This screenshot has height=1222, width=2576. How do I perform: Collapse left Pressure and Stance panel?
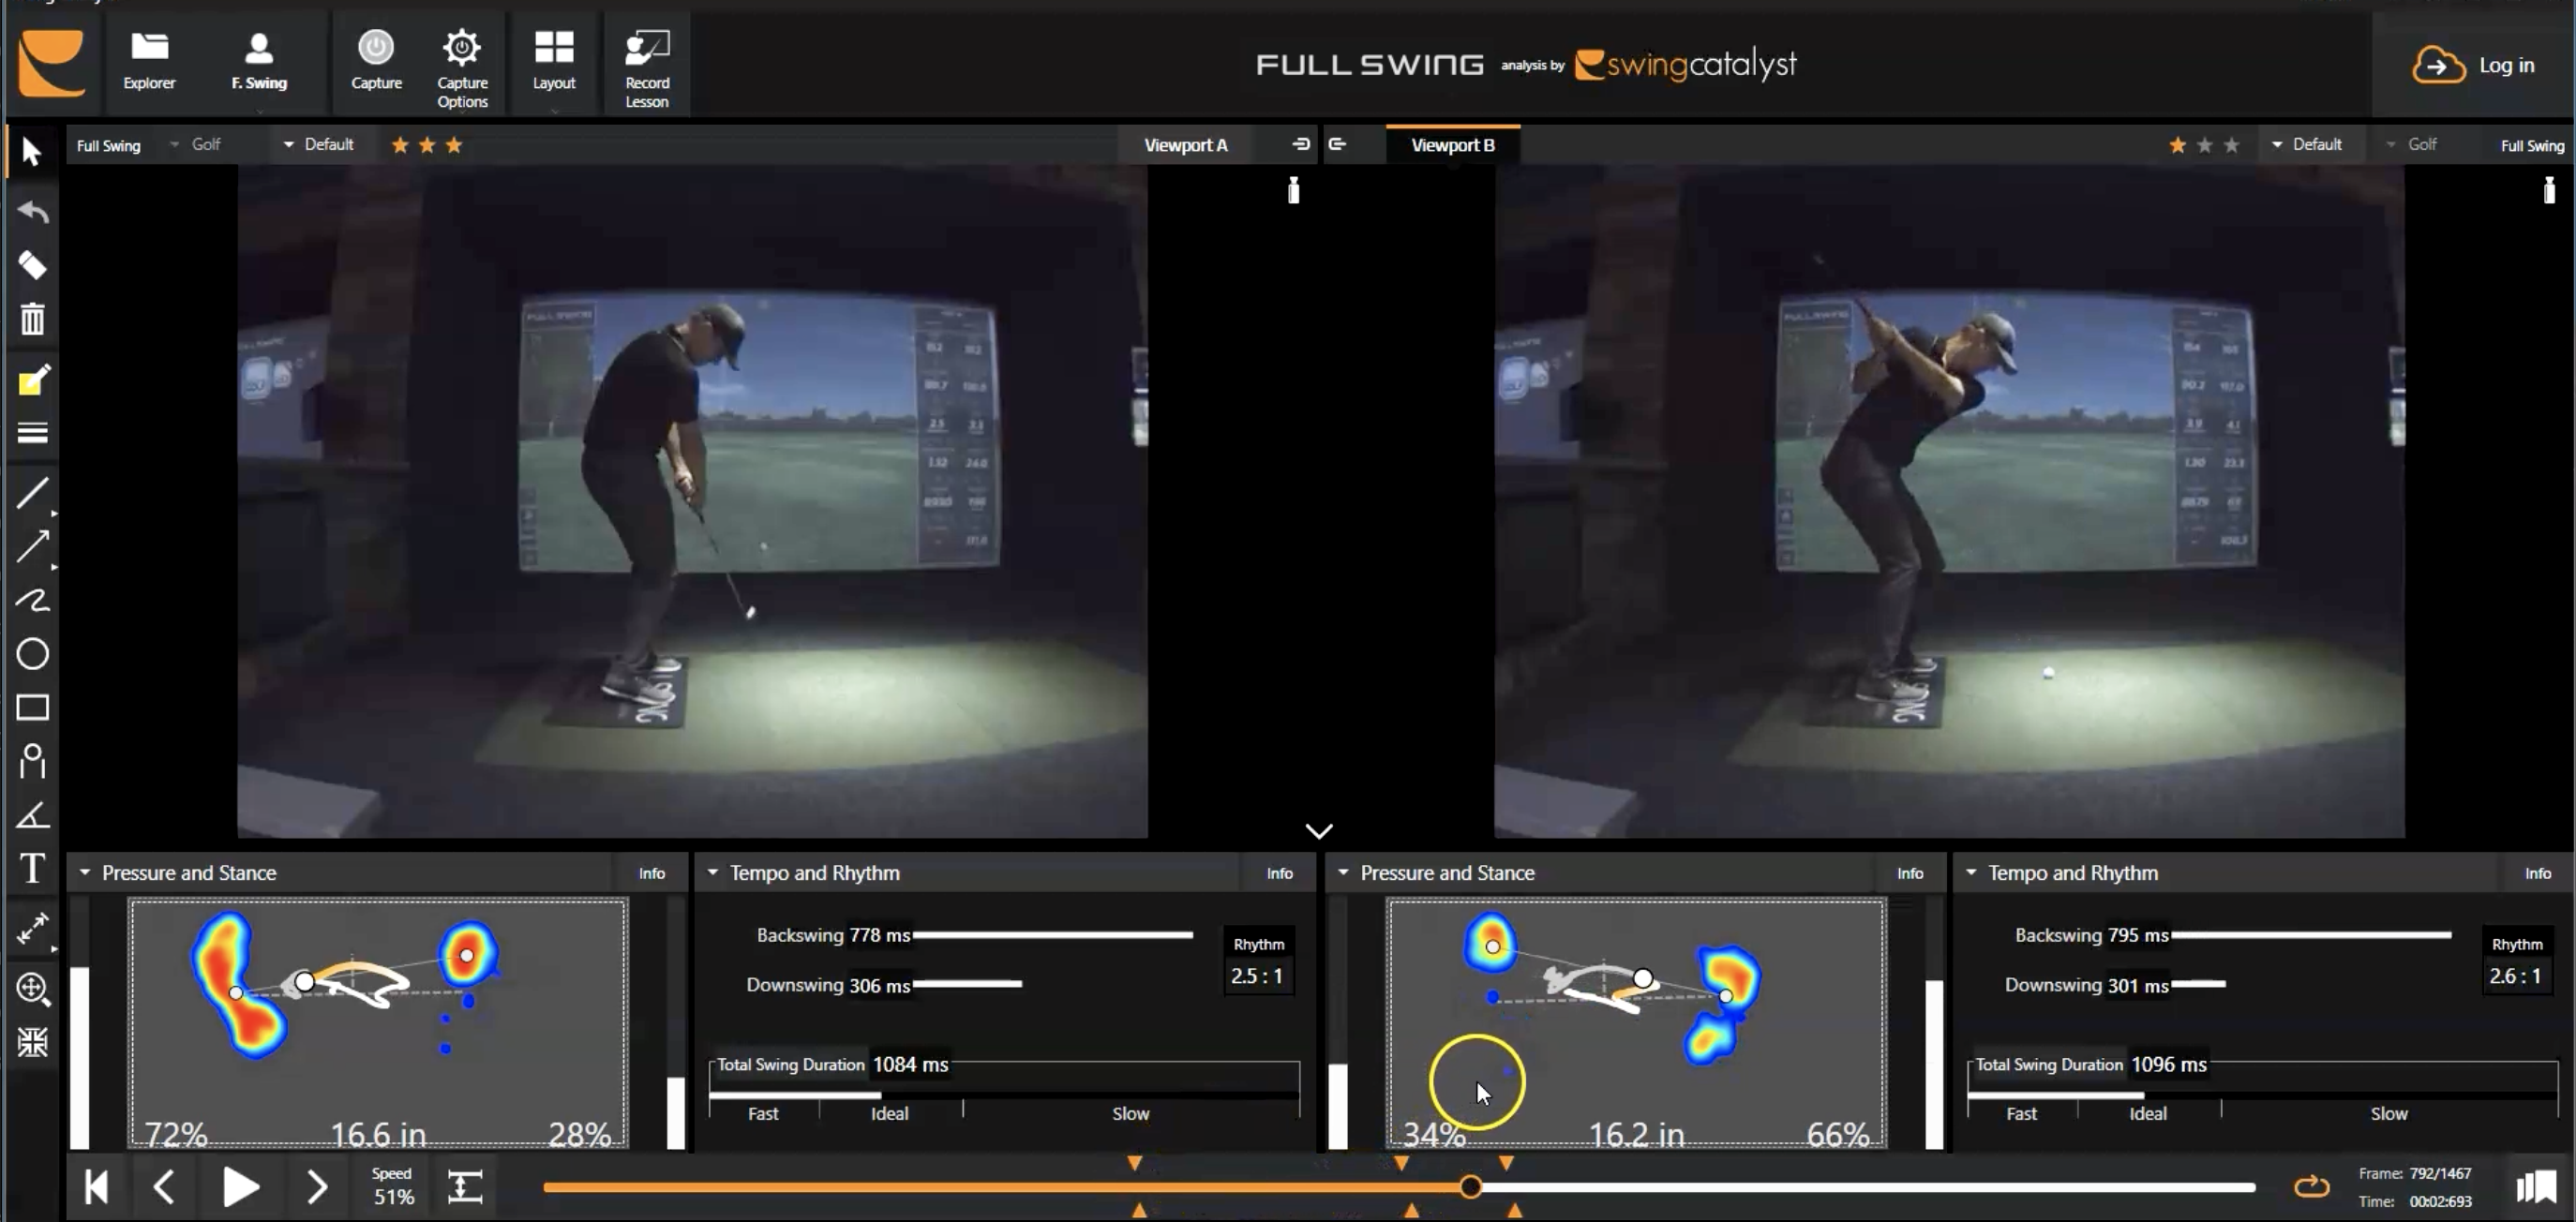tap(85, 873)
